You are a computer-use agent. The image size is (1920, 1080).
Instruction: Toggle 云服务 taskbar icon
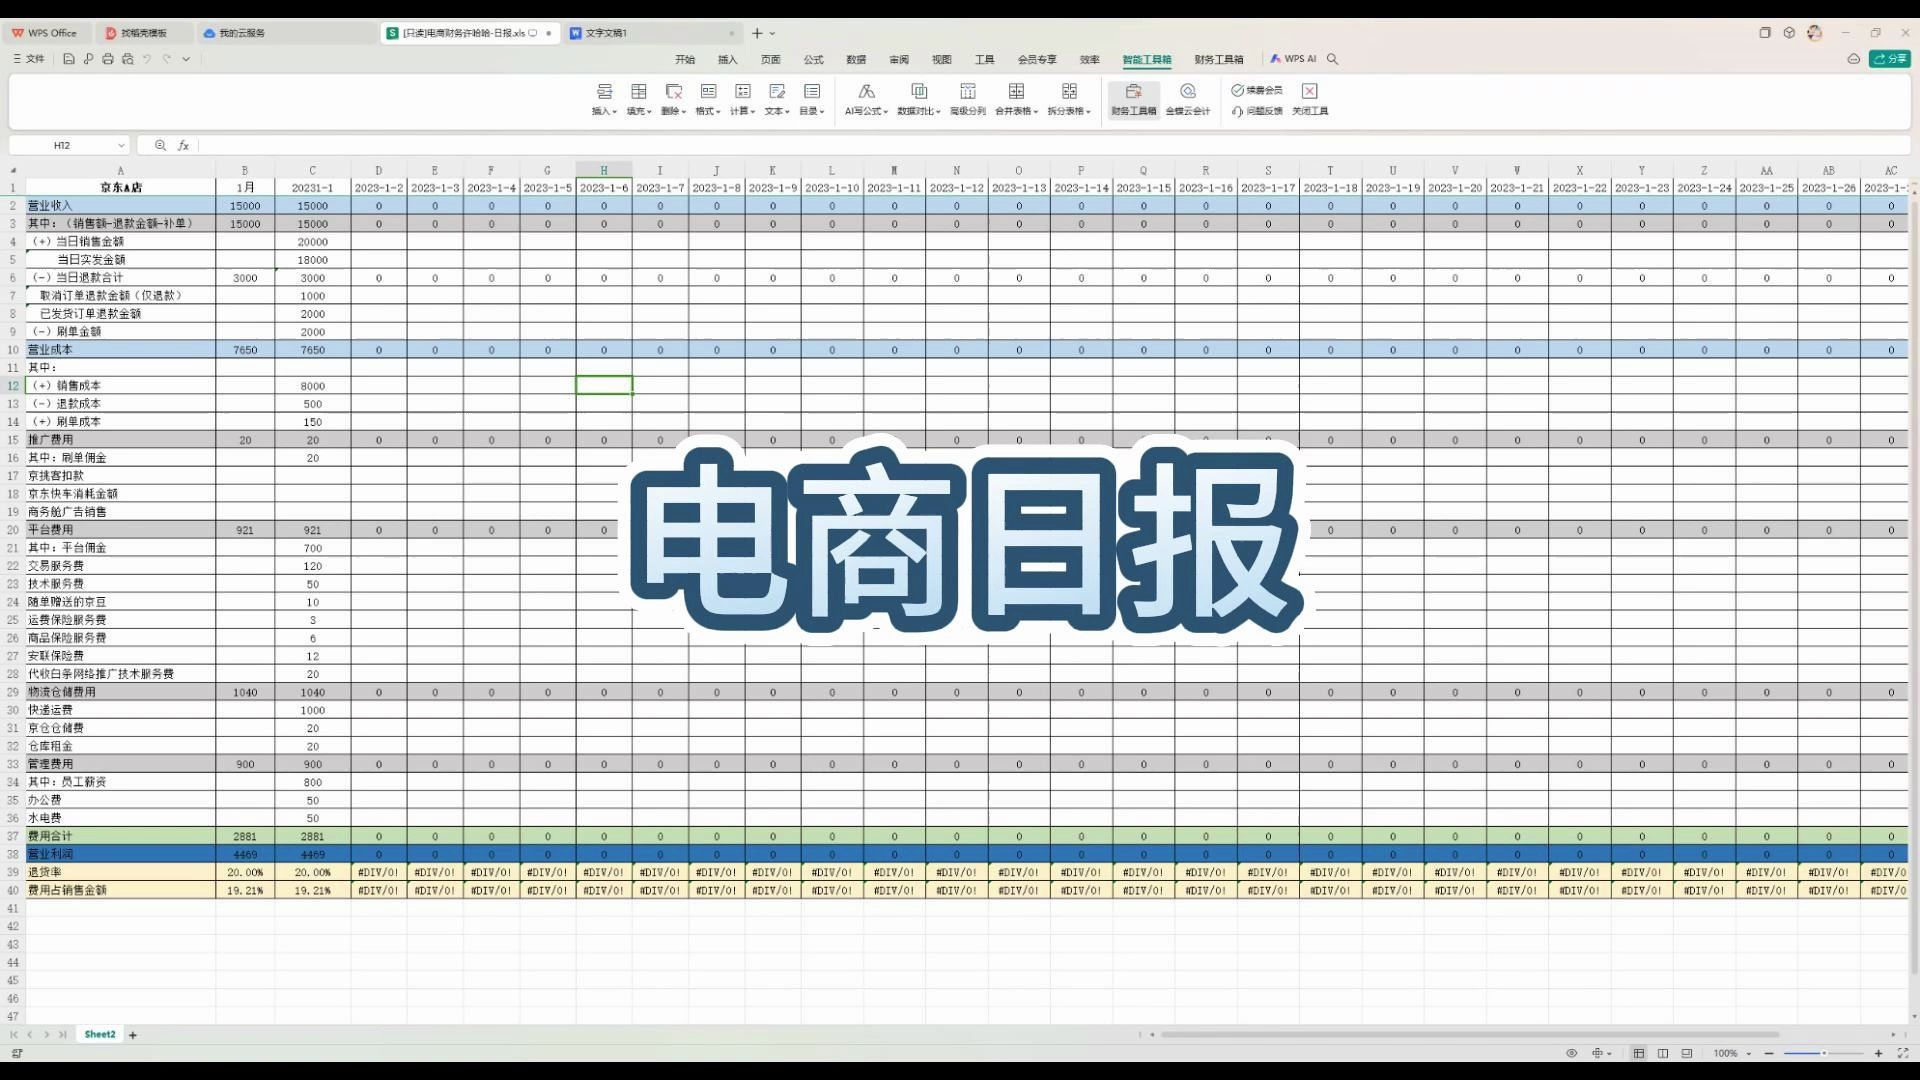235,33
